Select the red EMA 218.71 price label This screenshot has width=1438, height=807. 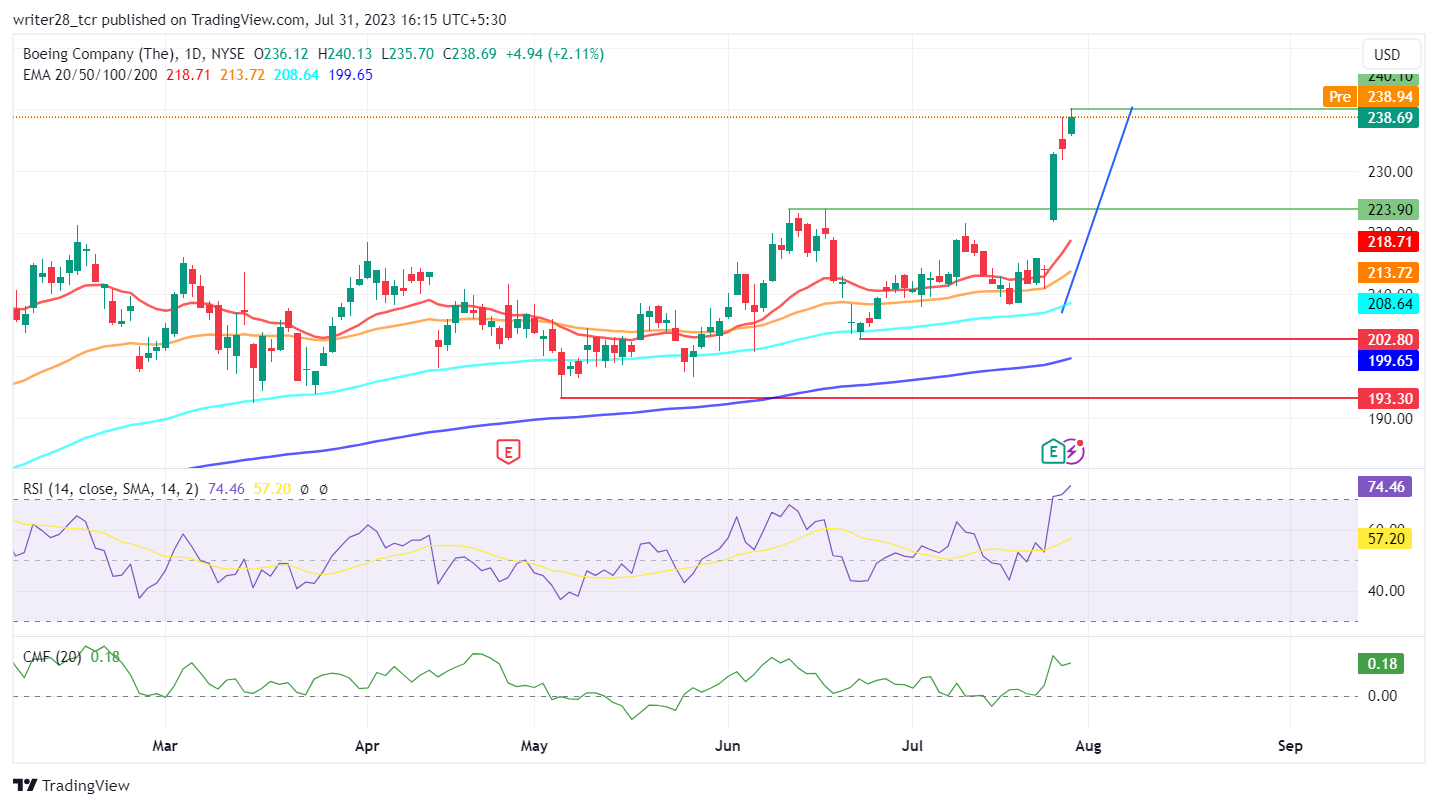(1388, 241)
